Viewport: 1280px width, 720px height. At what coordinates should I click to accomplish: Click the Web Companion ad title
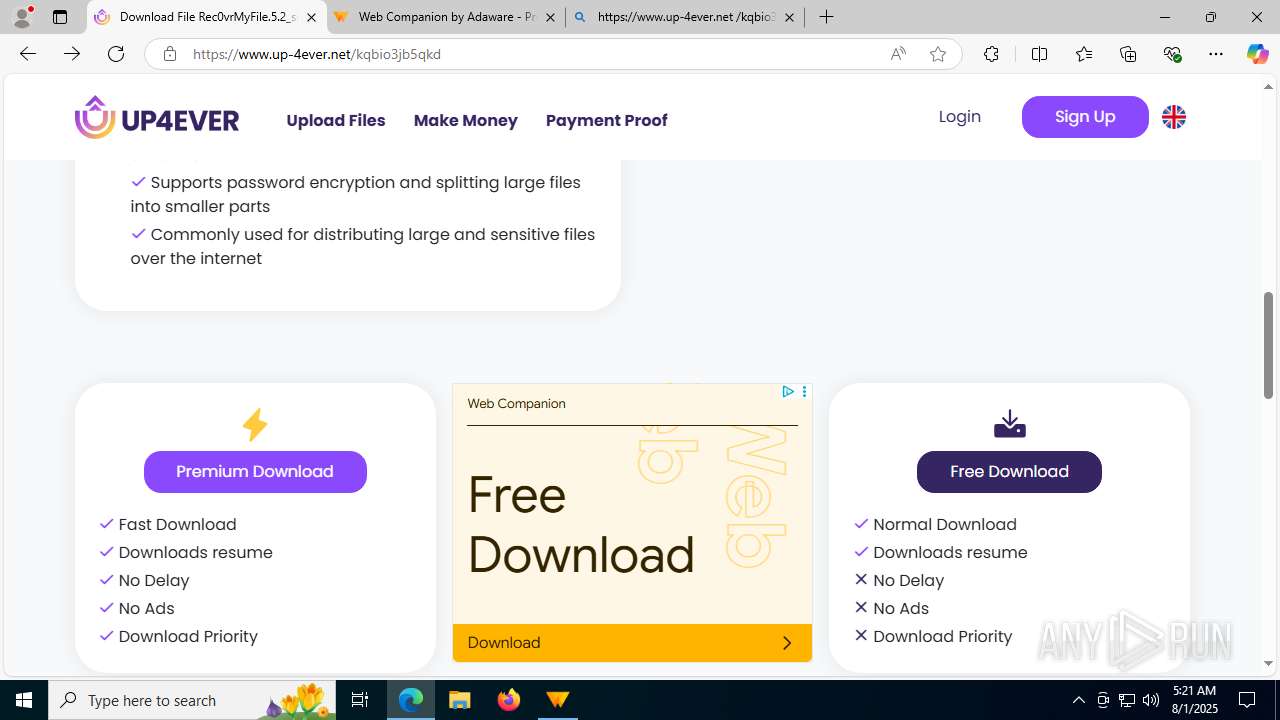click(517, 404)
